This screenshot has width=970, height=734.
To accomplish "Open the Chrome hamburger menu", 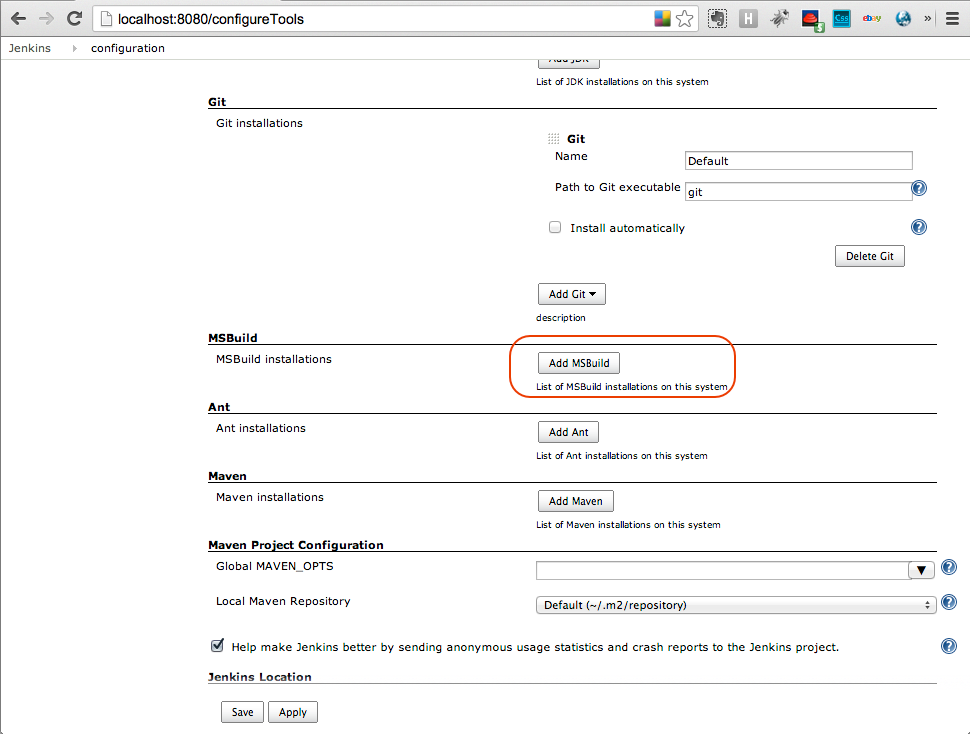I will [x=953, y=19].
